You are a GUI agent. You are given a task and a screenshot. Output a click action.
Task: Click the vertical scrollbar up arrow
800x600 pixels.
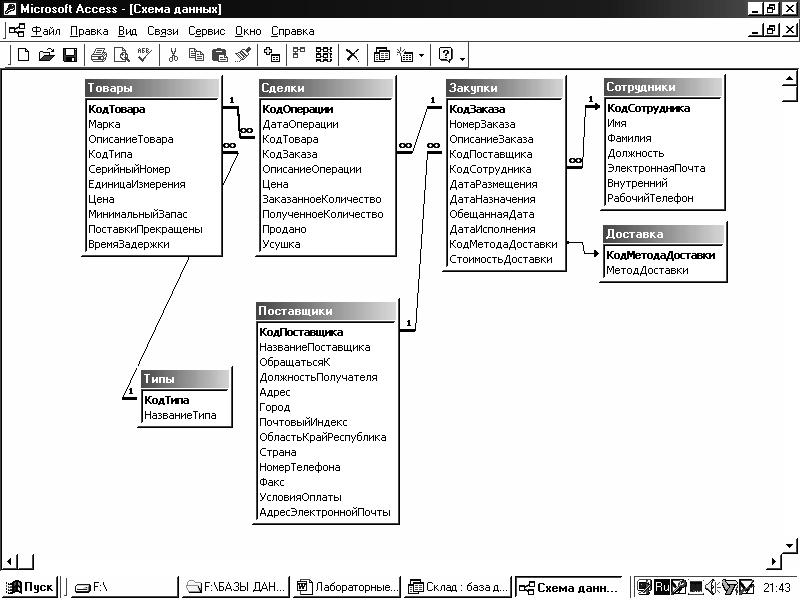tap(789, 79)
